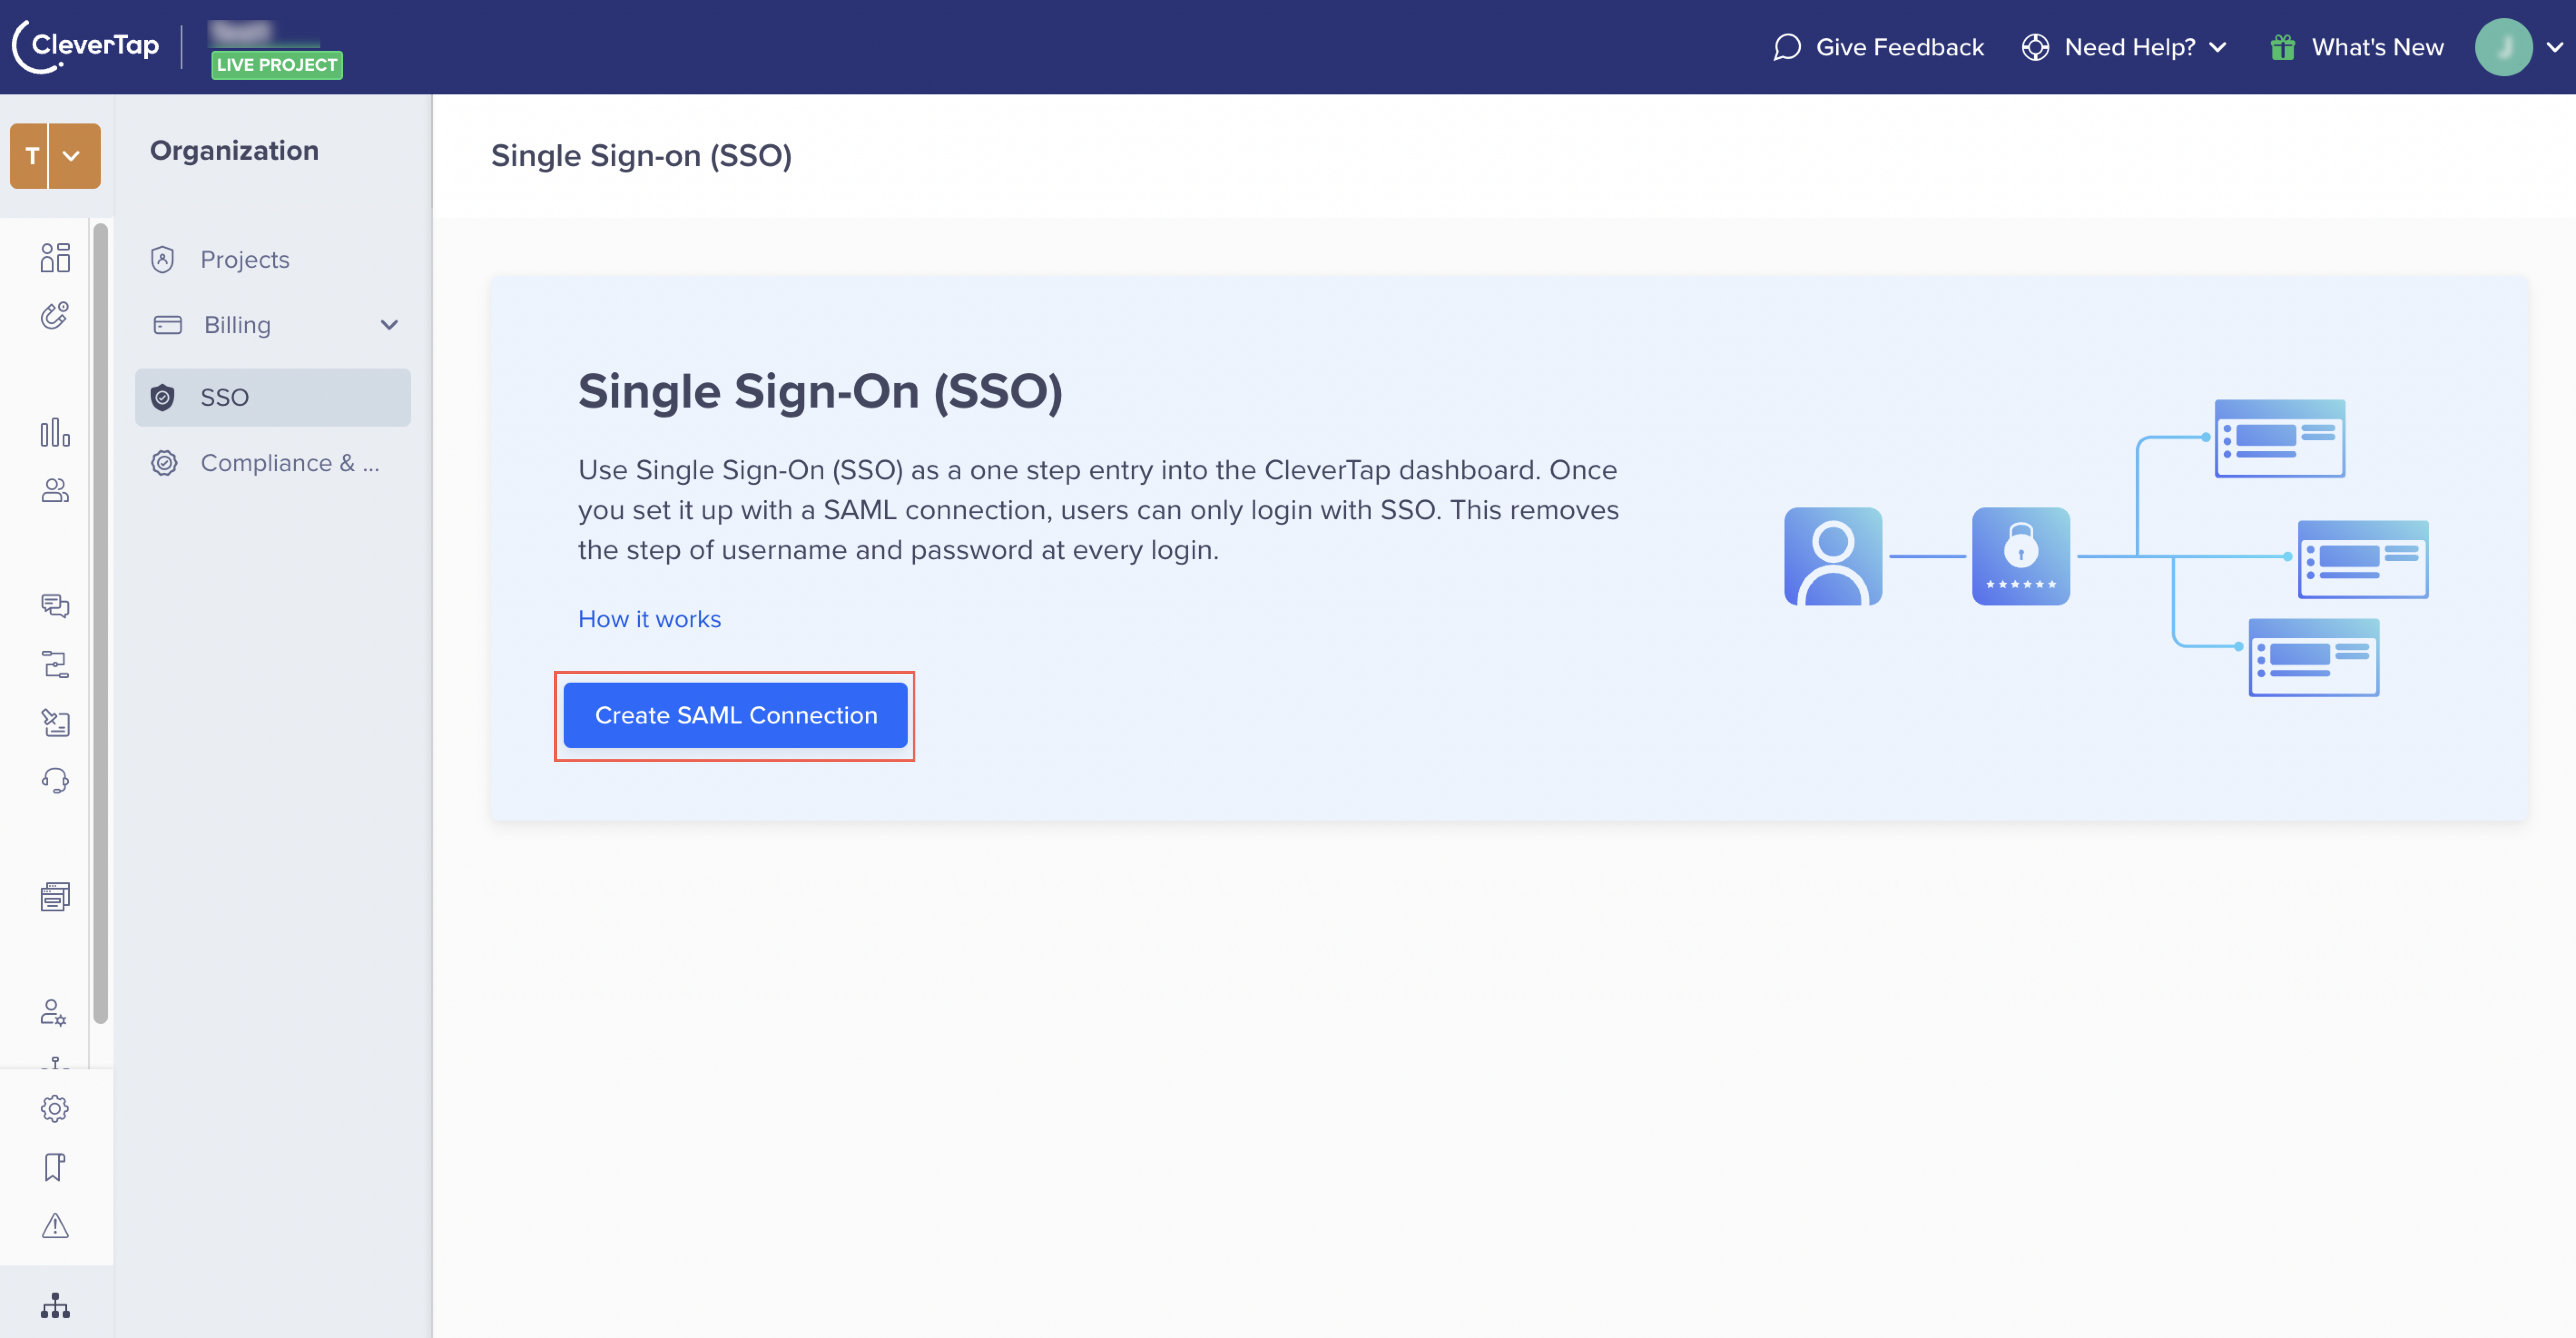Screen dimensions: 2576x1338
Task: Open the segments people icon
Action: pos(55,490)
